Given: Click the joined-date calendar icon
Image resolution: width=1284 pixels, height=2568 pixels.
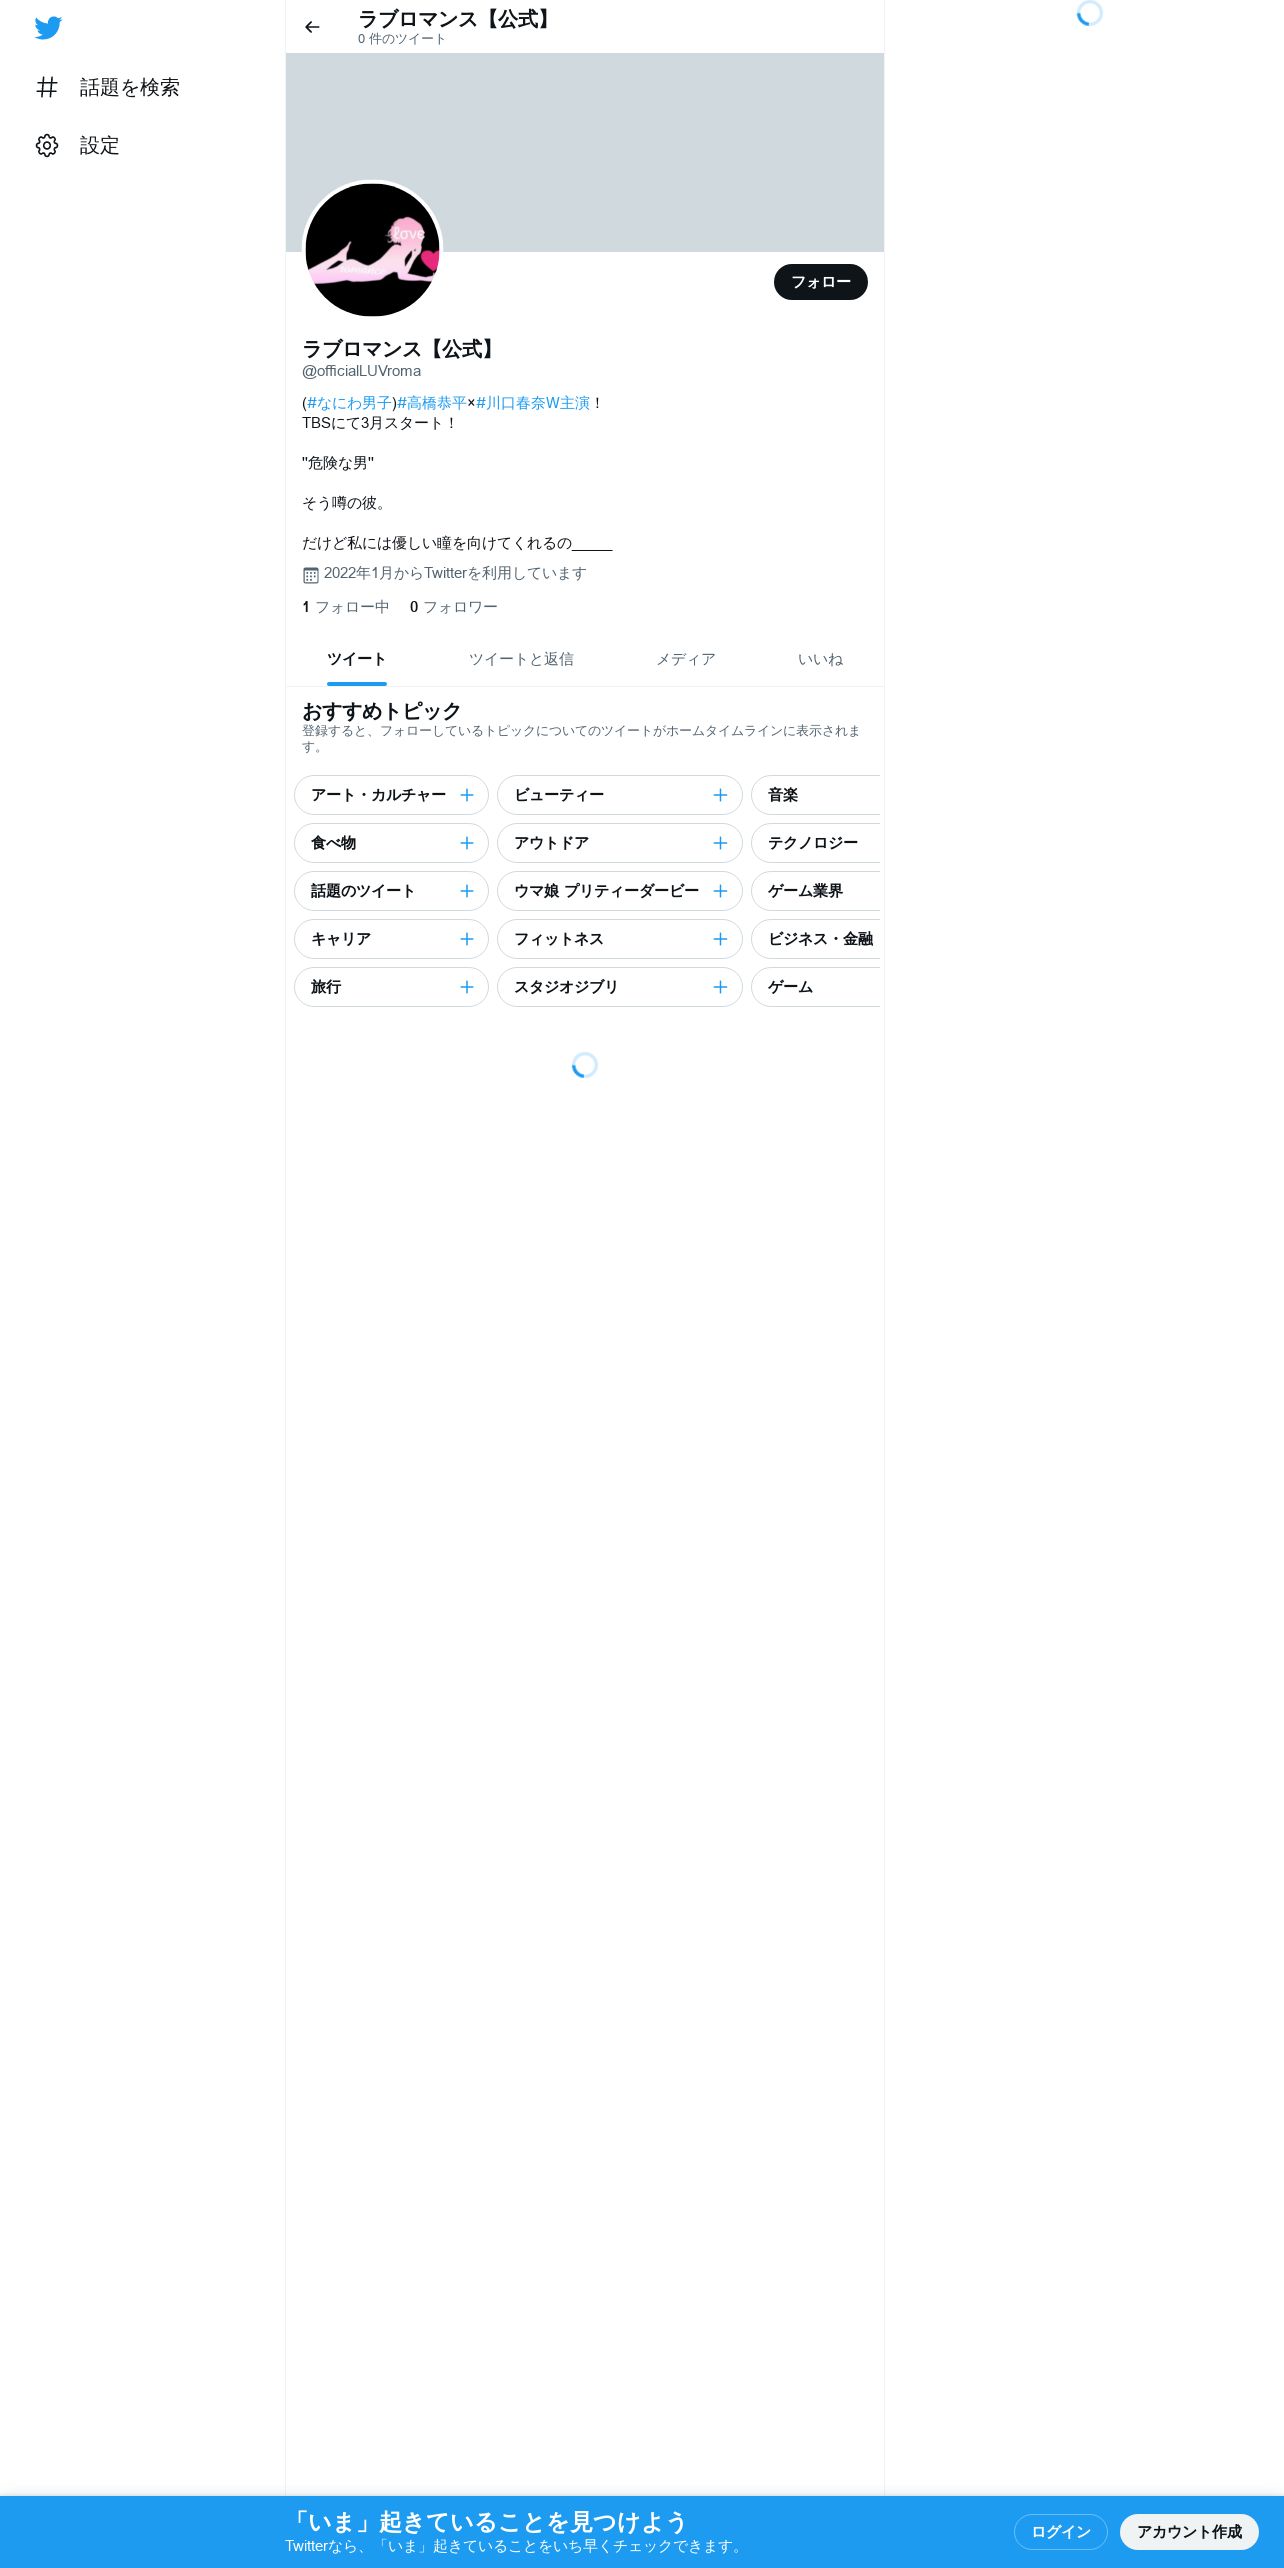Looking at the screenshot, I should 311,575.
